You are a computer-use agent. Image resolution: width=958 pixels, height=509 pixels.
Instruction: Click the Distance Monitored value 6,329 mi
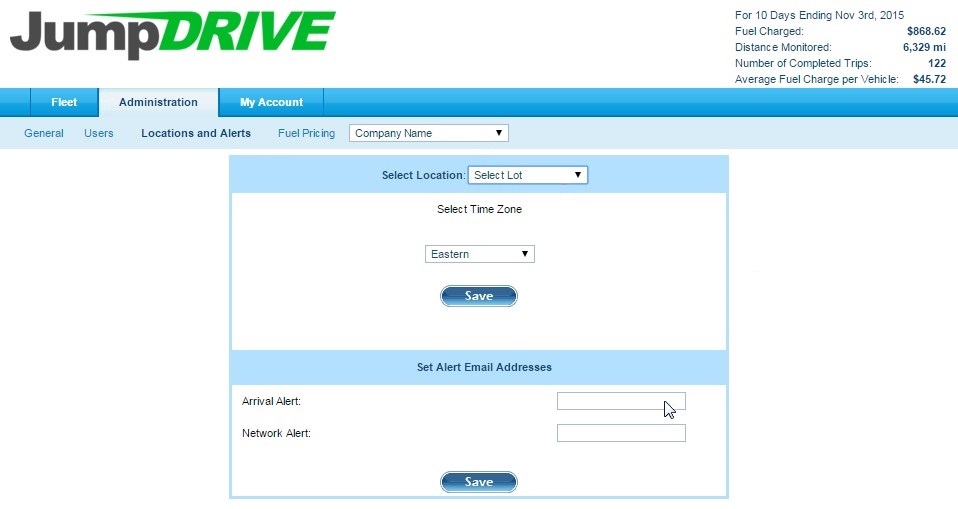click(924, 47)
